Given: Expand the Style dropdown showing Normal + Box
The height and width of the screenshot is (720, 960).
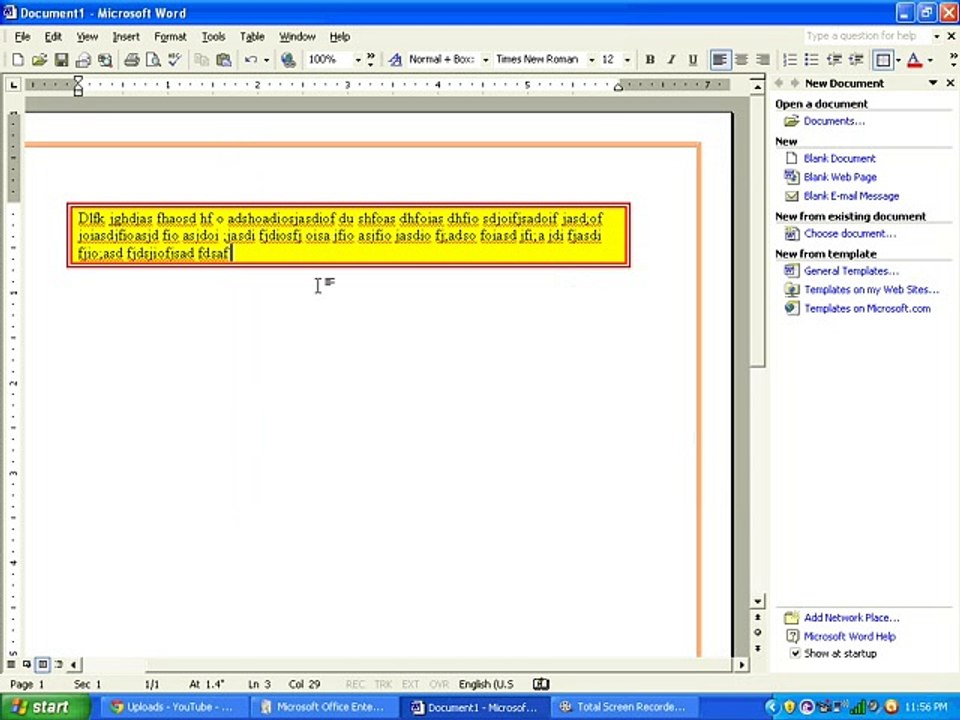Looking at the screenshot, I should click(x=486, y=60).
